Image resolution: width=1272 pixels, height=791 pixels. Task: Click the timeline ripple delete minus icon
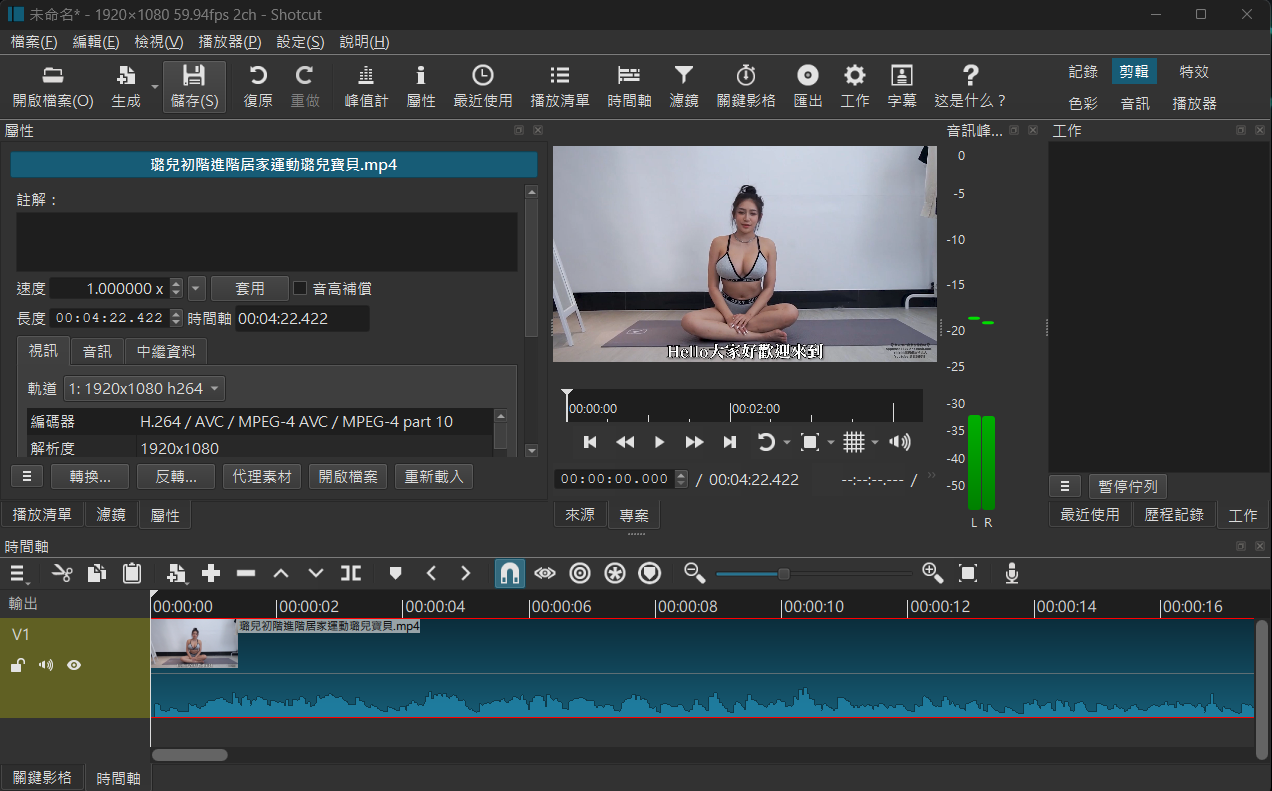coord(246,573)
